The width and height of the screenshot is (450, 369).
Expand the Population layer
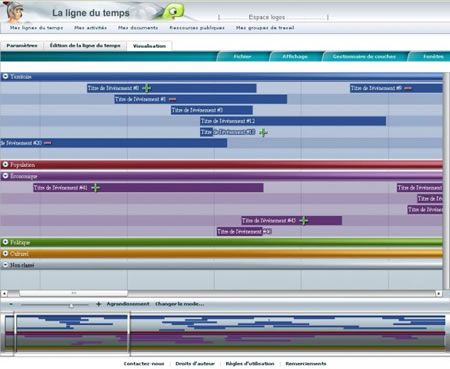tap(5, 164)
